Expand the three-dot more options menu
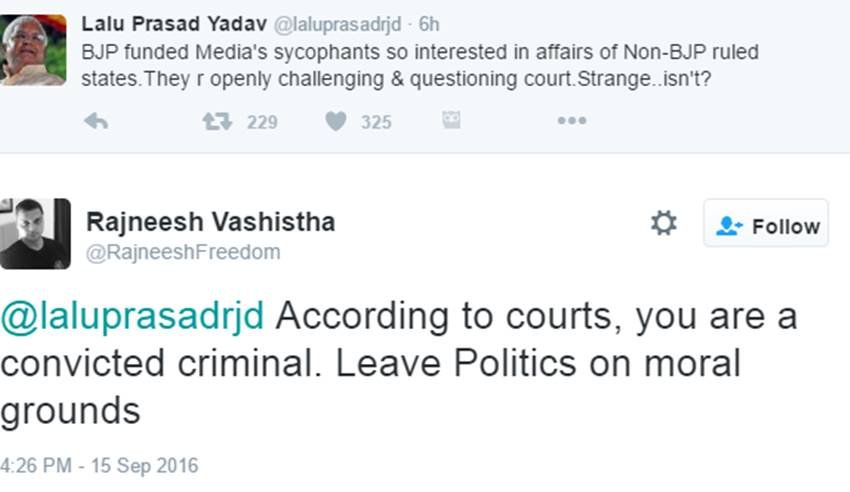Image resolution: width=850 pixels, height=492 pixels. point(571,121)
